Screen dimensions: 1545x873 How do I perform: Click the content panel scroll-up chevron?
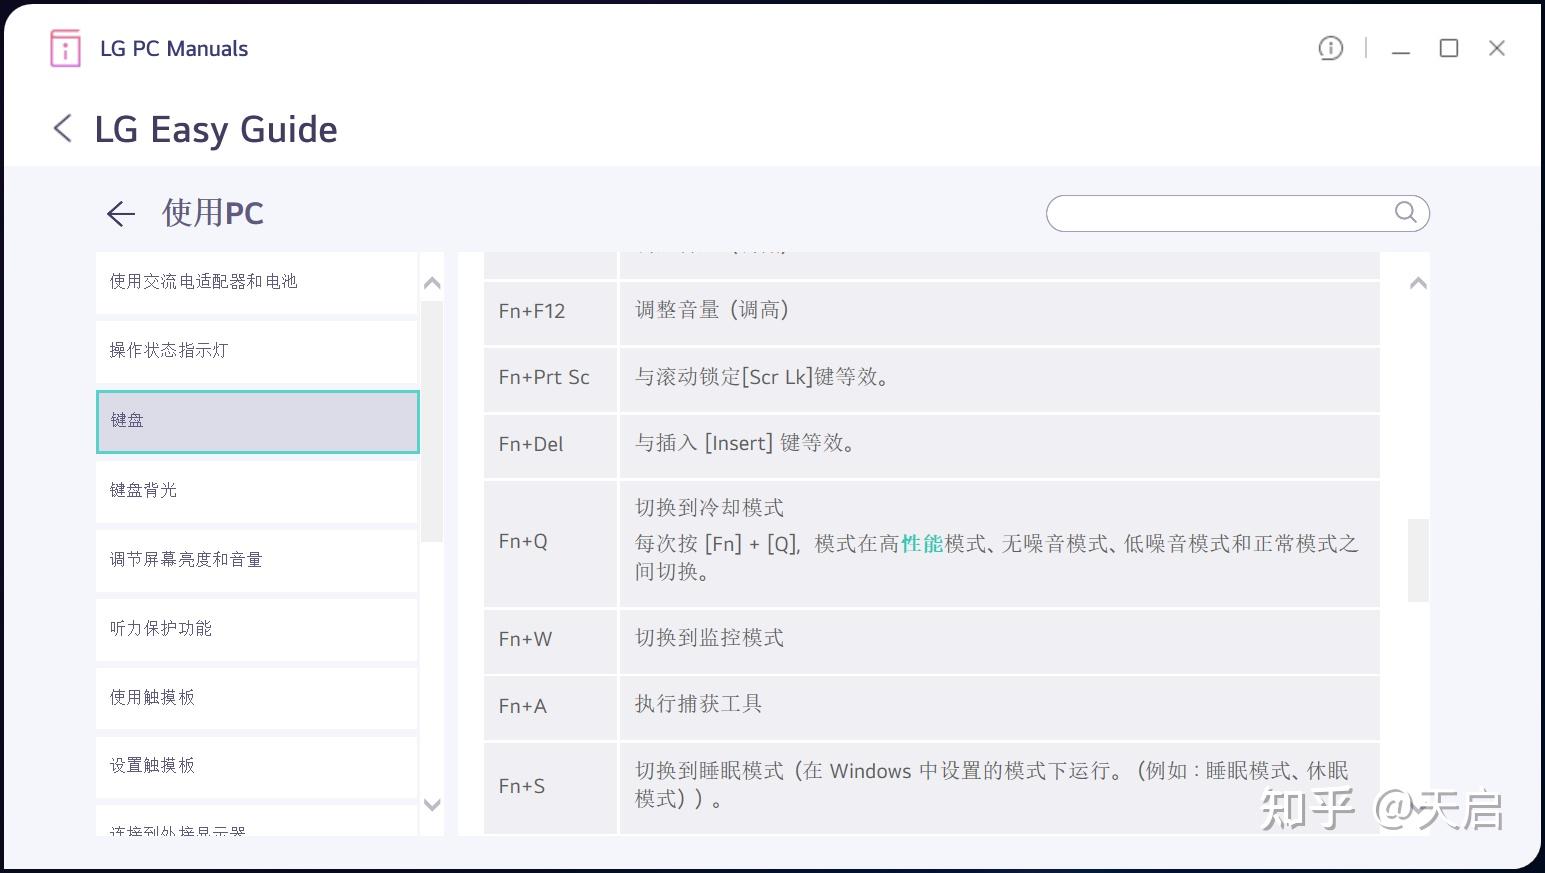pos(1417,283)
